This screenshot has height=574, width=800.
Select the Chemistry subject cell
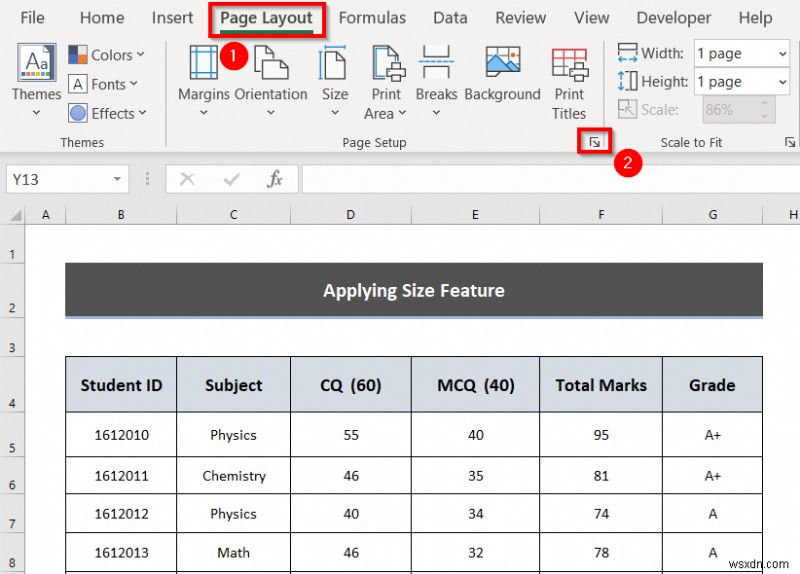coord(234,476)
